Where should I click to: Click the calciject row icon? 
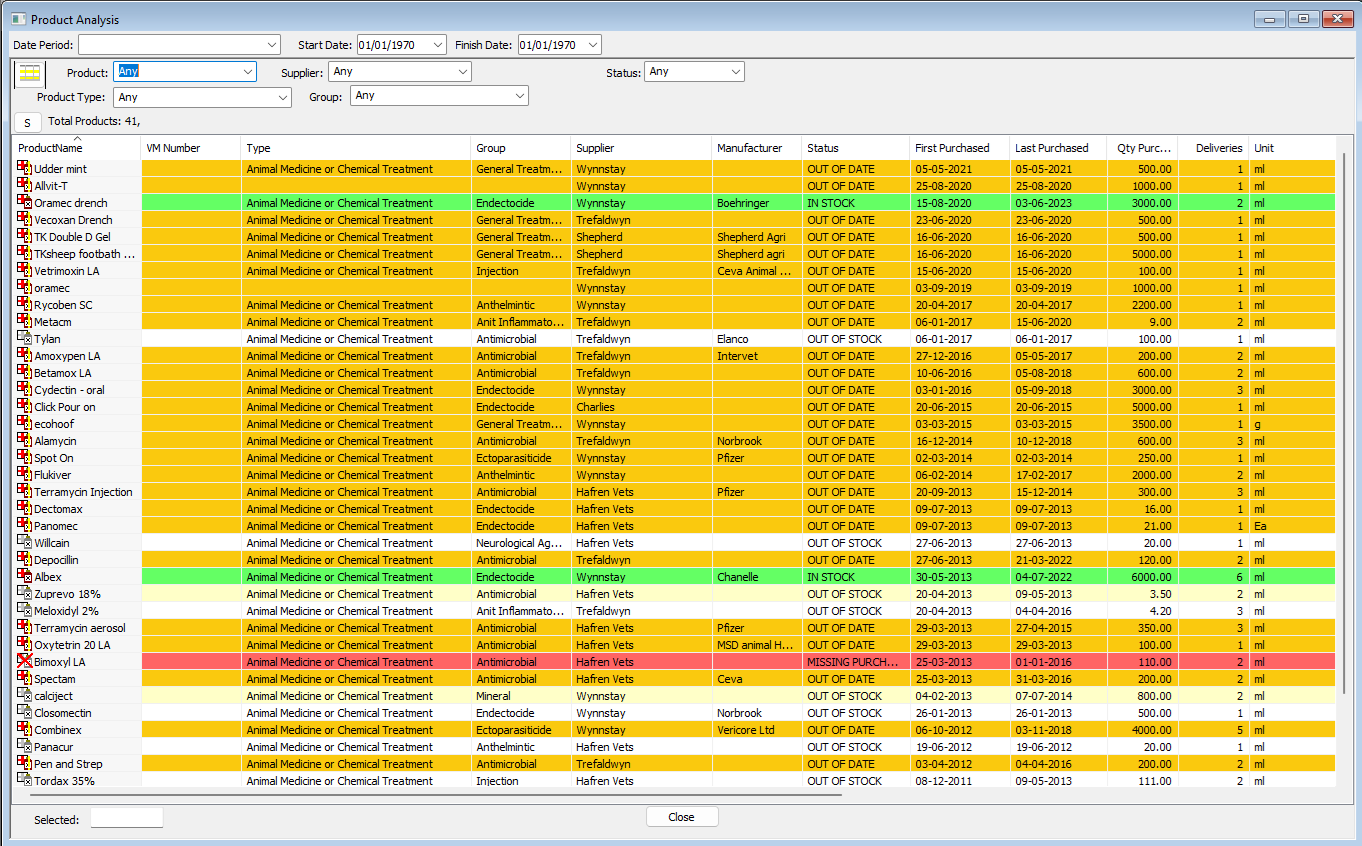coord(25,696)
